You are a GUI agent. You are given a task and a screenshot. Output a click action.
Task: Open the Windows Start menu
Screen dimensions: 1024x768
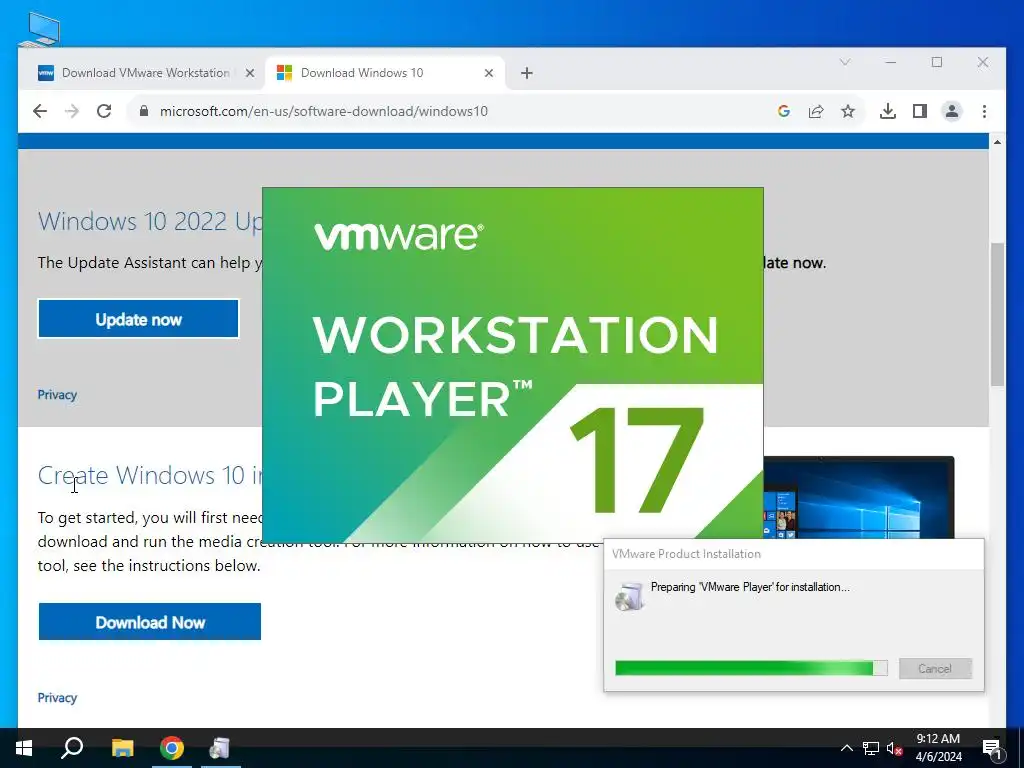click(x=24, y=748)
